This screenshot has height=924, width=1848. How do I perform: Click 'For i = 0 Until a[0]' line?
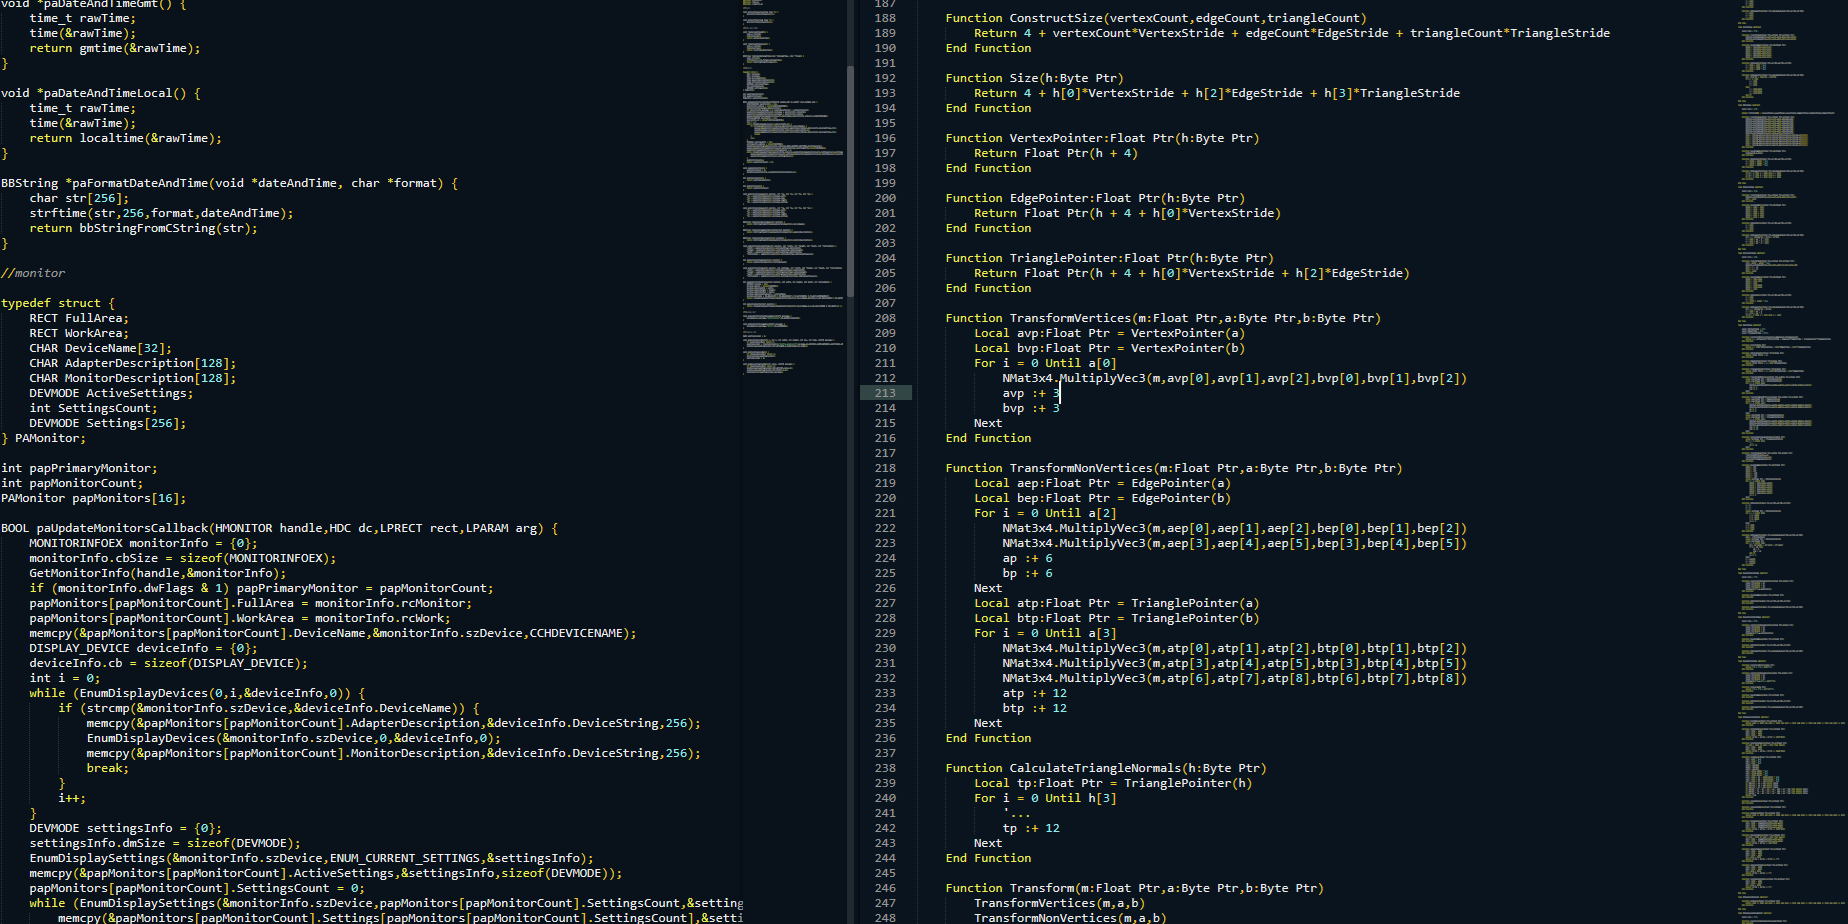coord(1045,363)
